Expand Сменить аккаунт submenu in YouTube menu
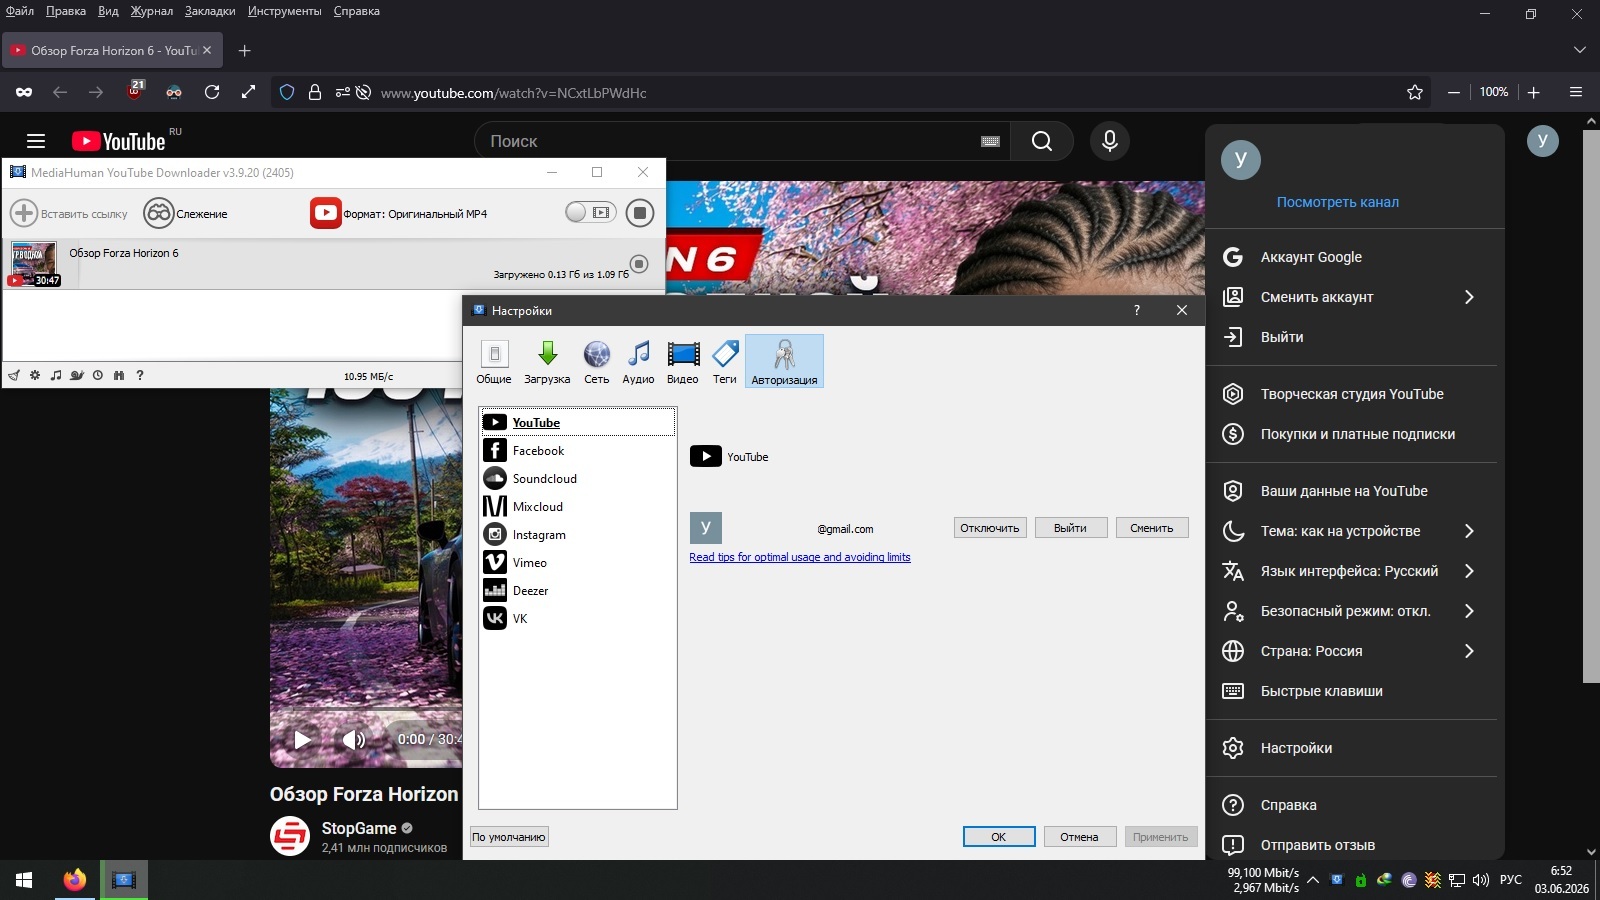This screenshot has width=1600, height=900. click(1469, 297)
